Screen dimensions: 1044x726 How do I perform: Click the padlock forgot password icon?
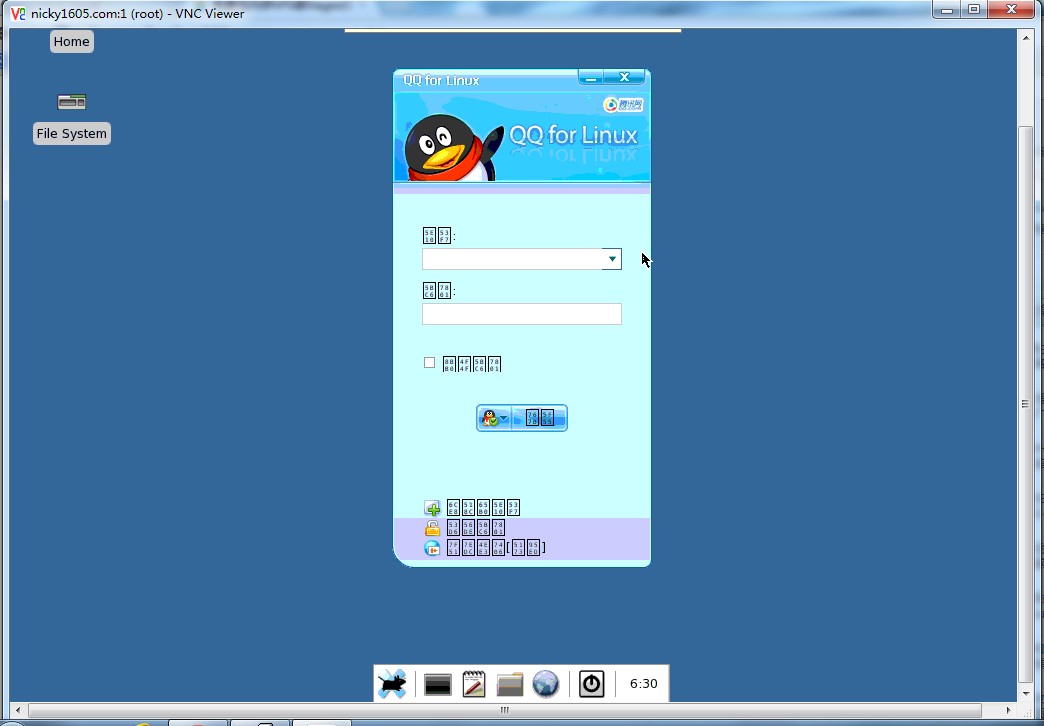click(x=432, y=528)
